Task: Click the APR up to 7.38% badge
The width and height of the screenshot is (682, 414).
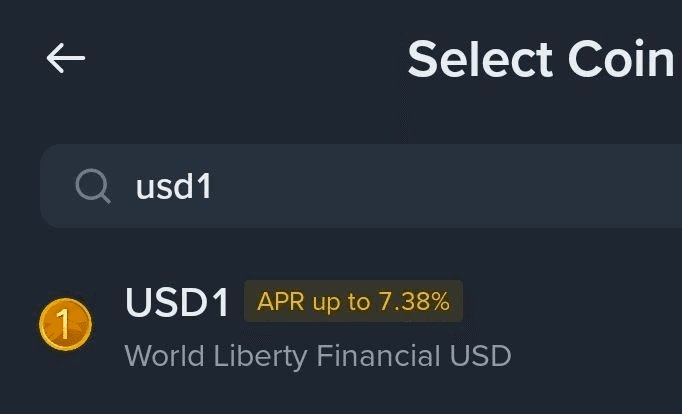Action: (x=353, y=301)
